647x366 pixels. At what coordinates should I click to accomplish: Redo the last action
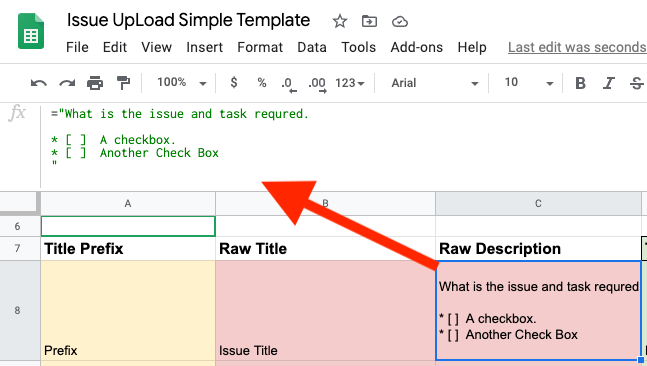coord(67,83)
